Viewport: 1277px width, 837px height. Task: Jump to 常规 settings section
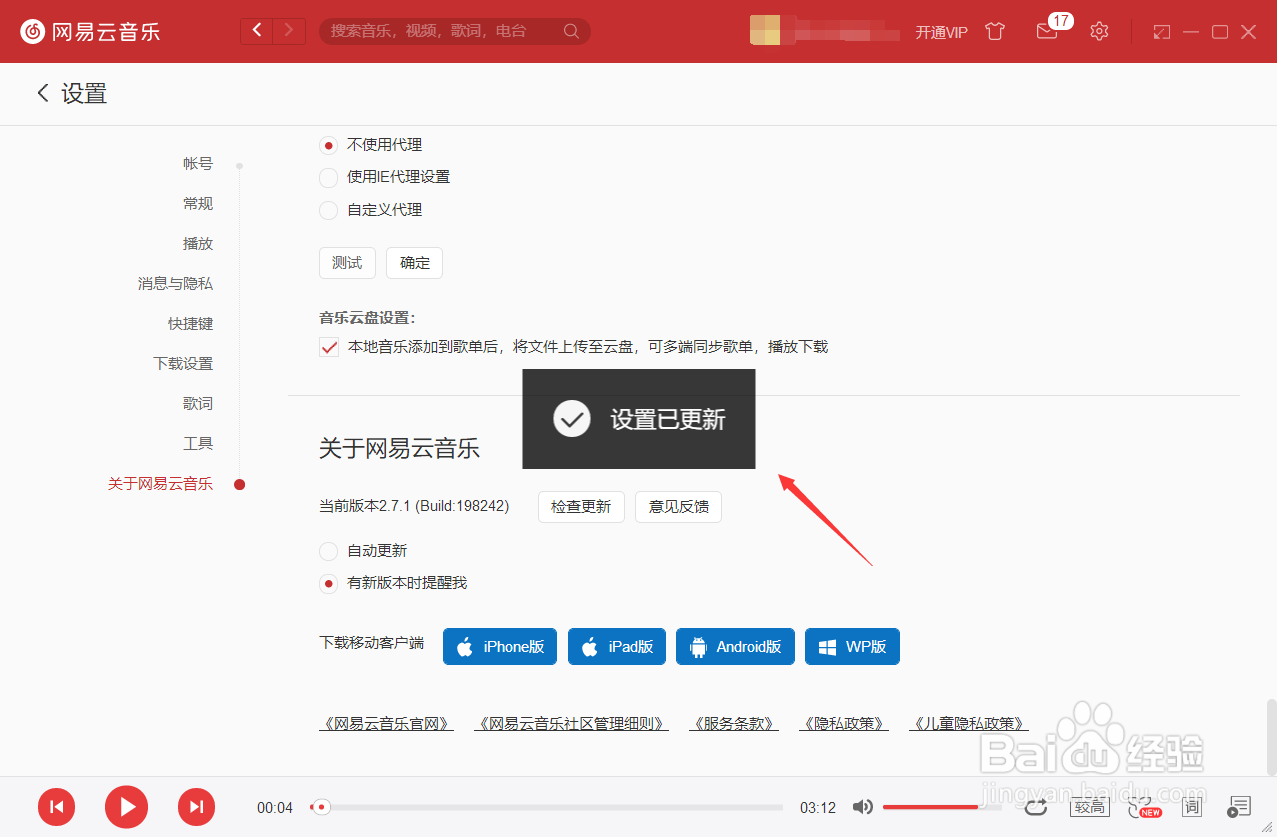point(198,204)
